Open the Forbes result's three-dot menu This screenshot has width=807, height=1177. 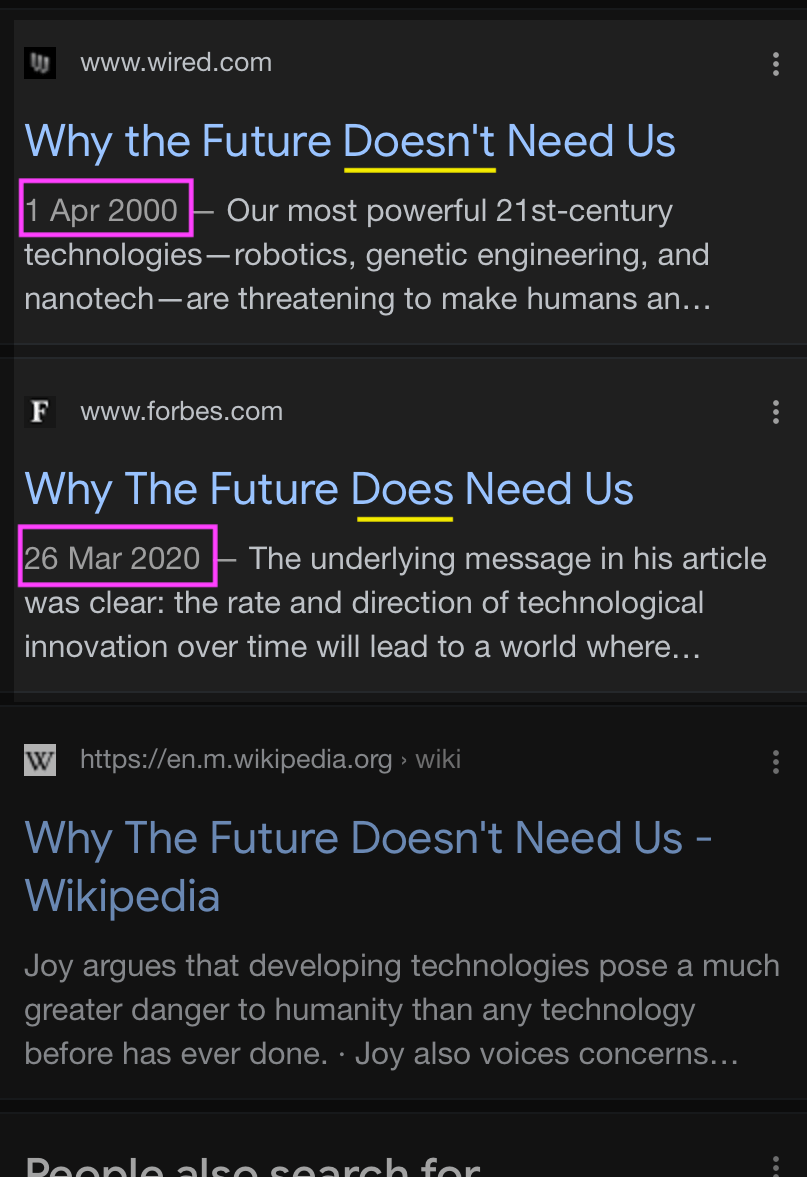point(776,412)
